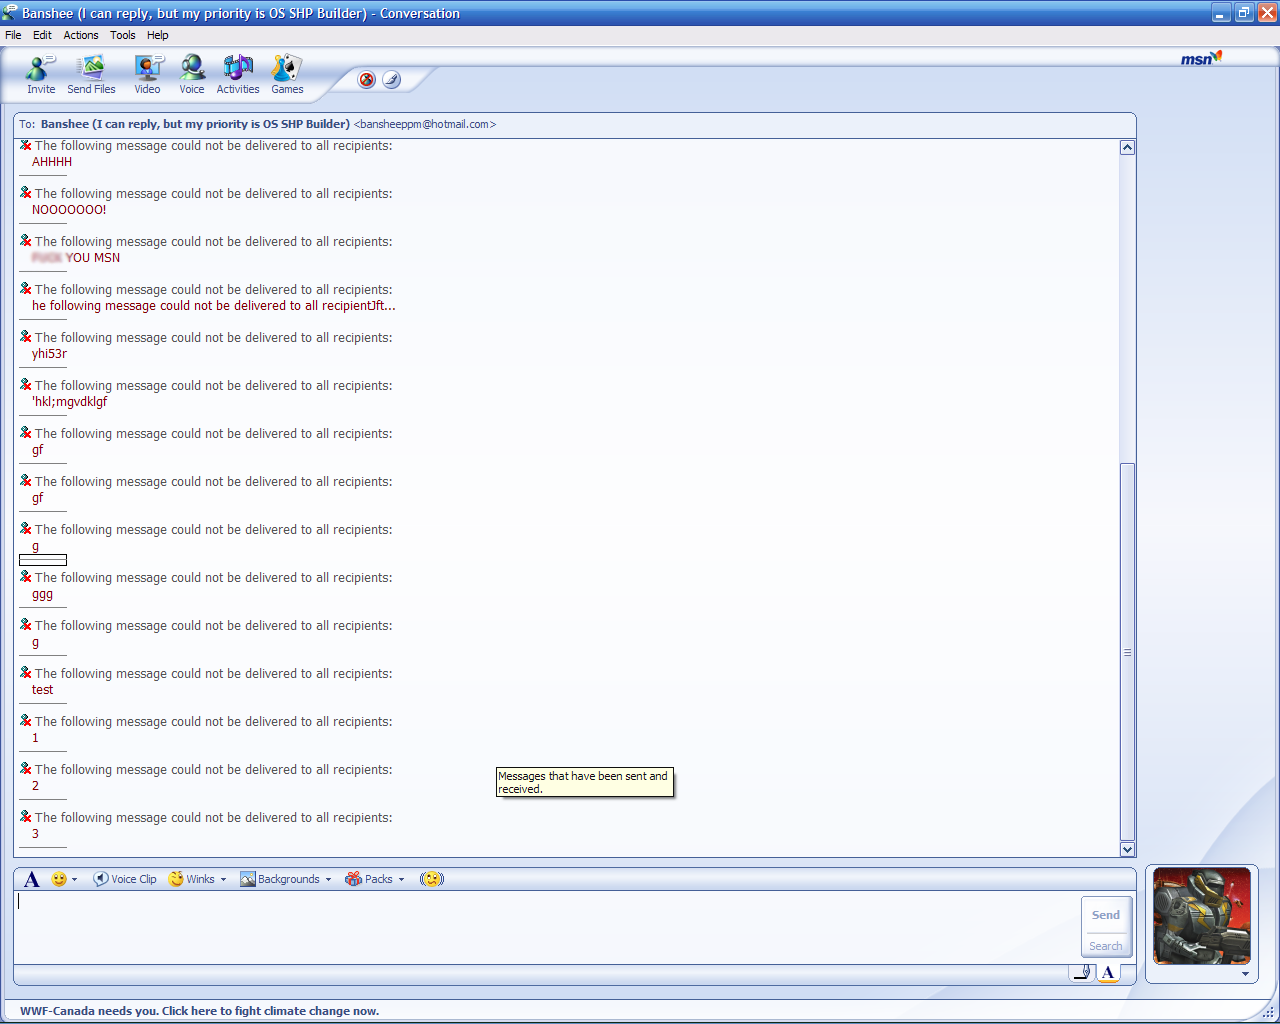Click the undelivered message AHHHH
Image resolution: width=1280 pixels, height=1024 pixels.
[52, 161]
